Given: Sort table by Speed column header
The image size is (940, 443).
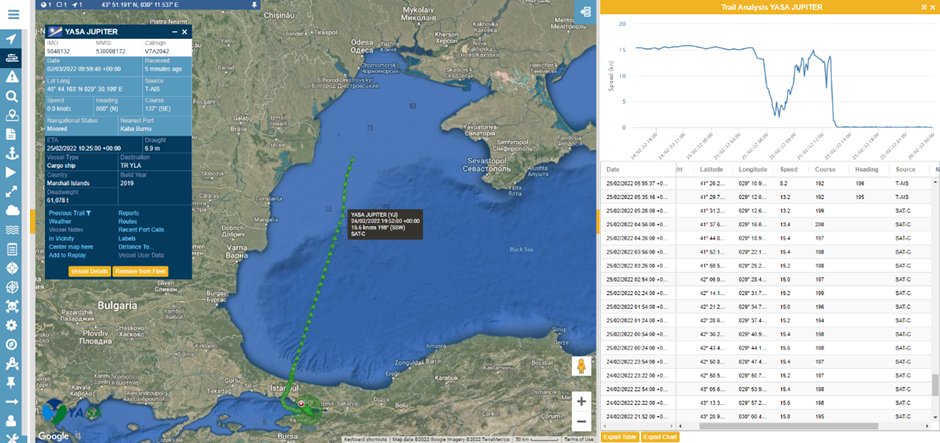Looking at the screenshot, I should coord(788,170).
